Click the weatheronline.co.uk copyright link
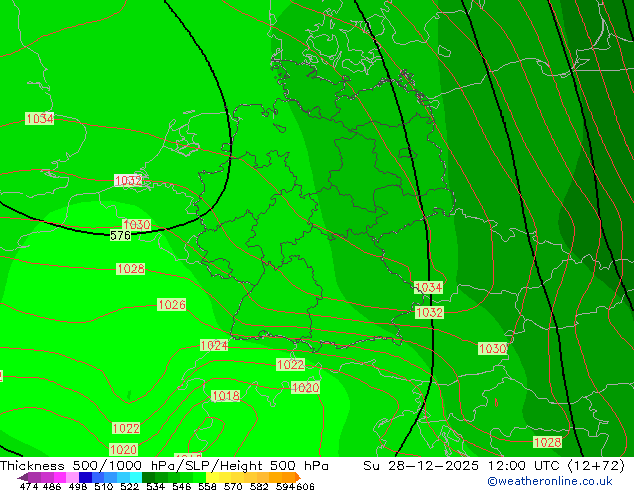 coord(550,481)
